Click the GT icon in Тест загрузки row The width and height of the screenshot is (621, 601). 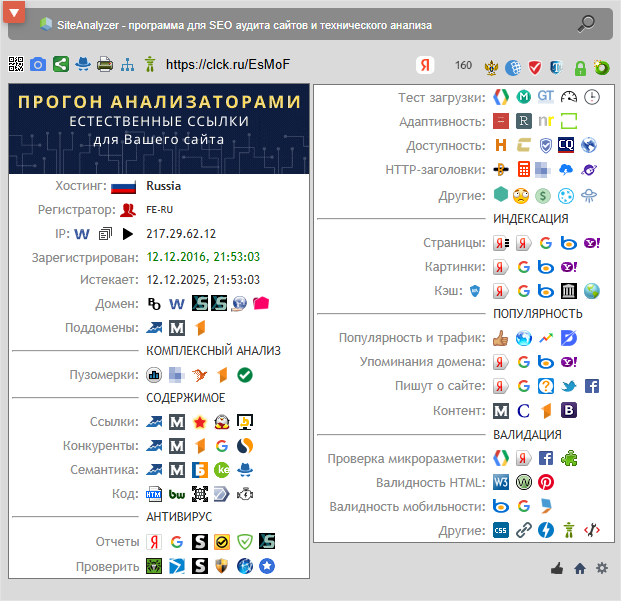tap(546, 97)
